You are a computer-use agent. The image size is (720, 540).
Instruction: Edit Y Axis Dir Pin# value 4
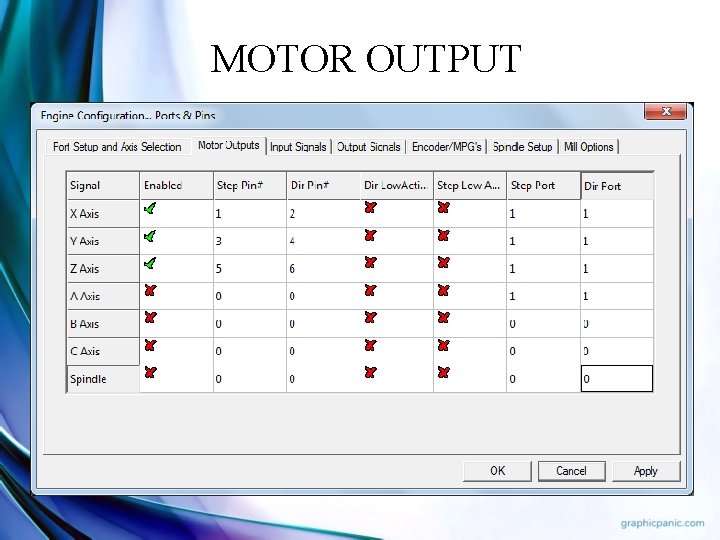pos(323,241)
